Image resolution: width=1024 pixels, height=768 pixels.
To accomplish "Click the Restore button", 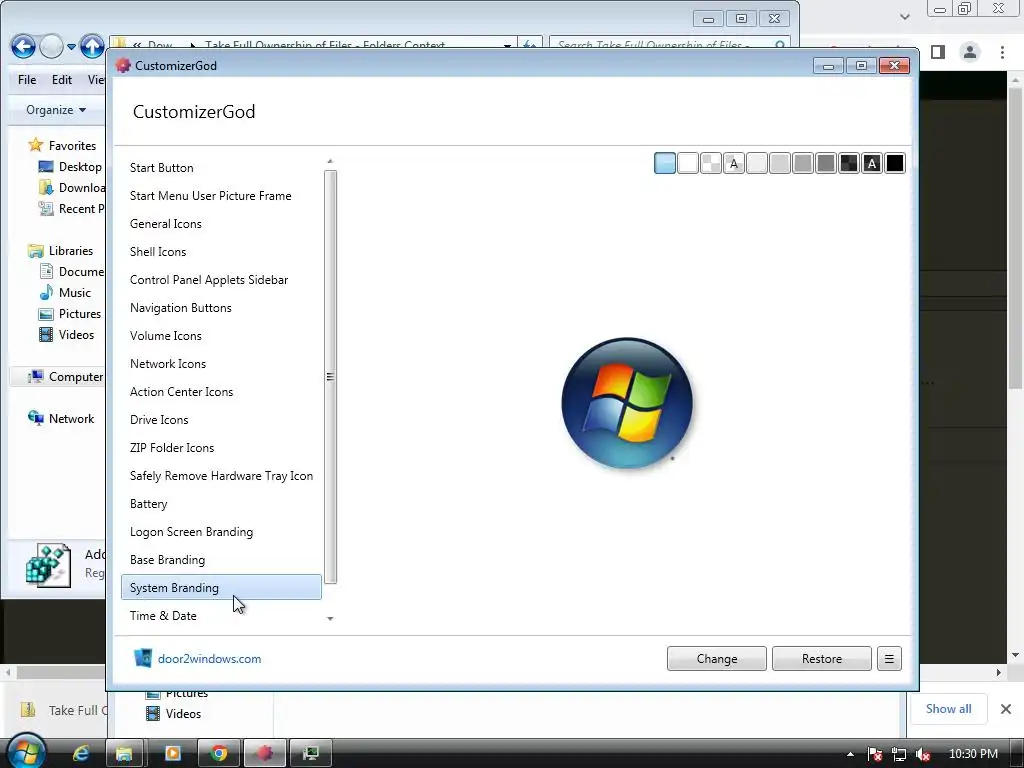I will (822, 659).
